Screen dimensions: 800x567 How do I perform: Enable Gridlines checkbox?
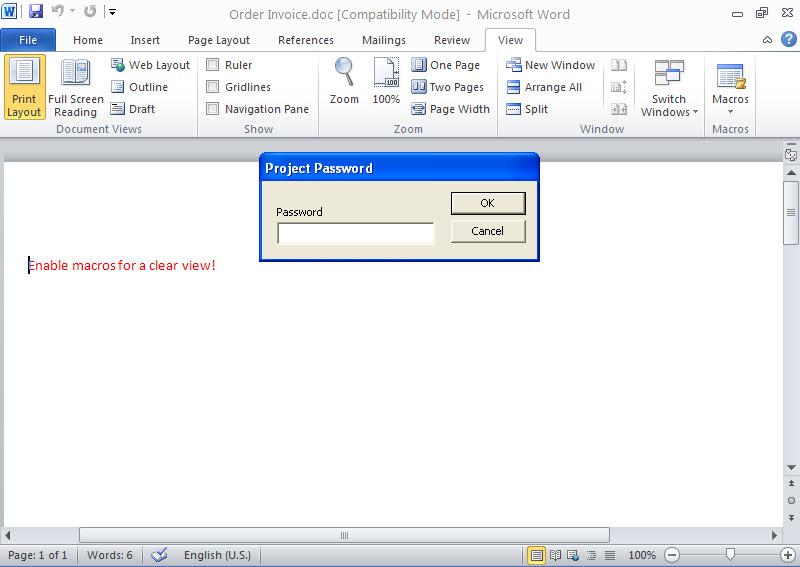click(213, 87)
